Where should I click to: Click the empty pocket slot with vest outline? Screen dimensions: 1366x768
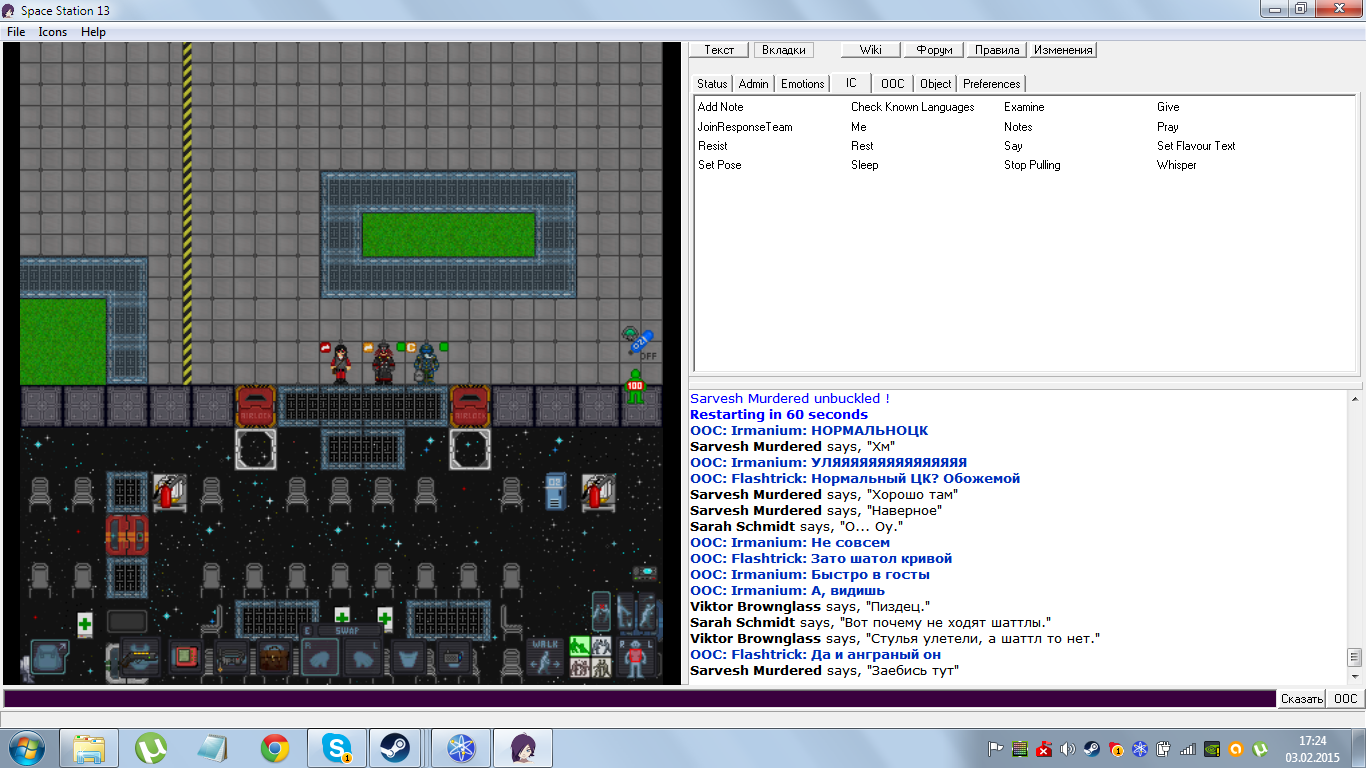pyautogui.click(x=408, y=656)
